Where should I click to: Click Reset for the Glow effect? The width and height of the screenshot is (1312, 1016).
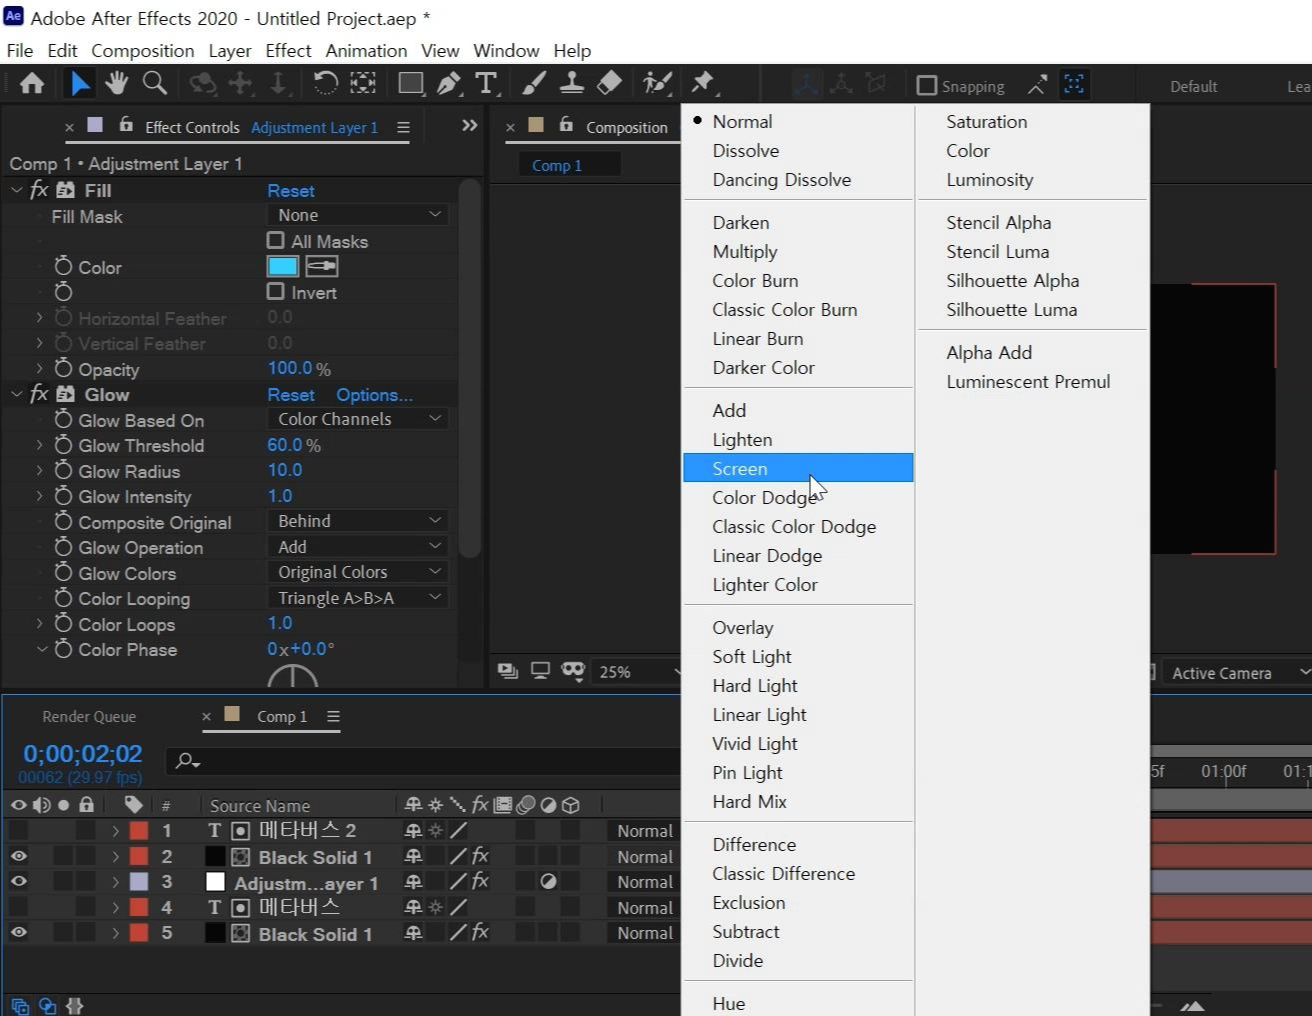[291, 394]
